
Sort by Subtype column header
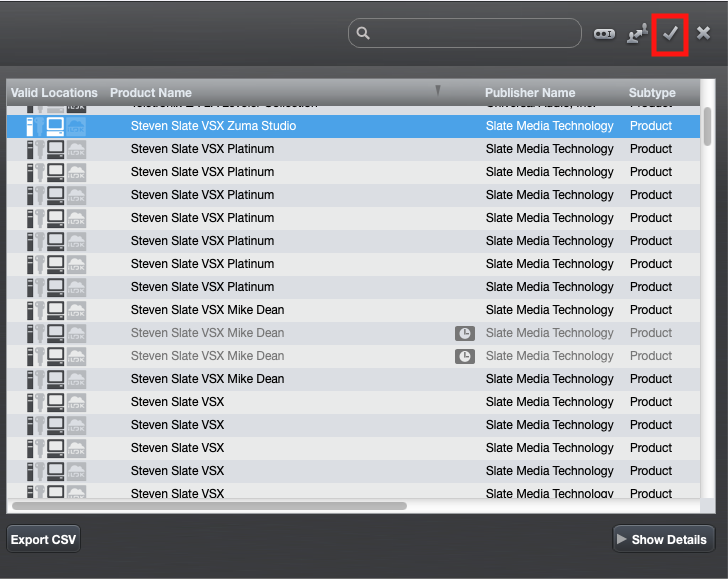click(x=652, y=92)
